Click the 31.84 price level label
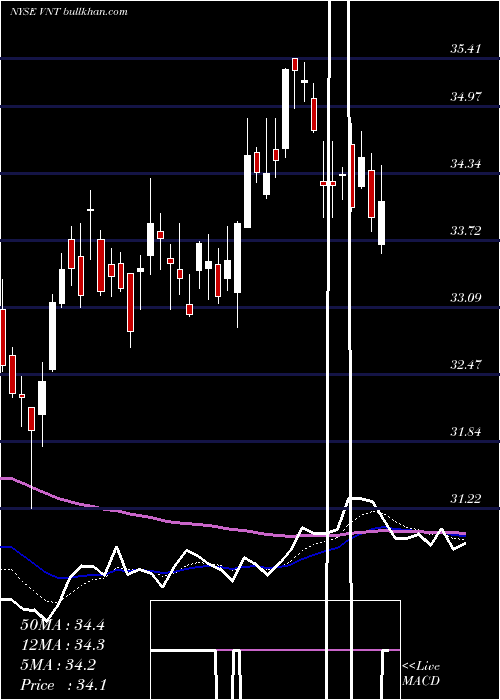Screen dimensions: 500x700 click(x=466, y=431)
